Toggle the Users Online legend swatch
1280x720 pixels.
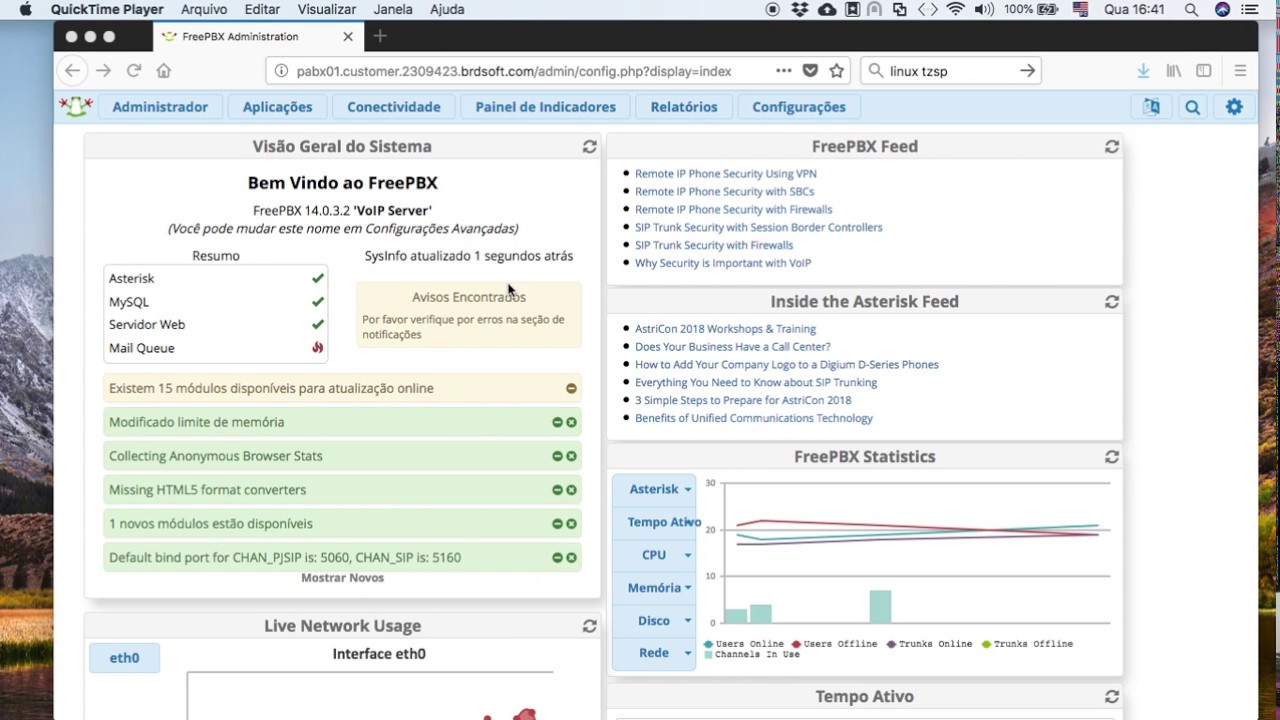709,644
